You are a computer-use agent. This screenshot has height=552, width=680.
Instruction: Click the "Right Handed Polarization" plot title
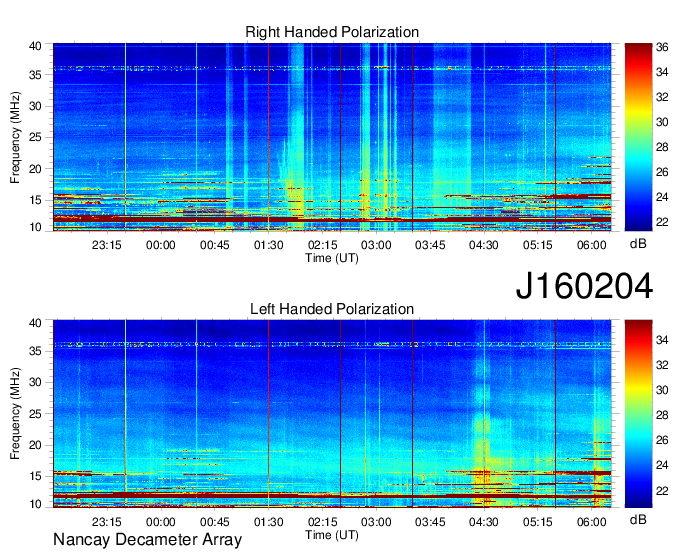332,32
